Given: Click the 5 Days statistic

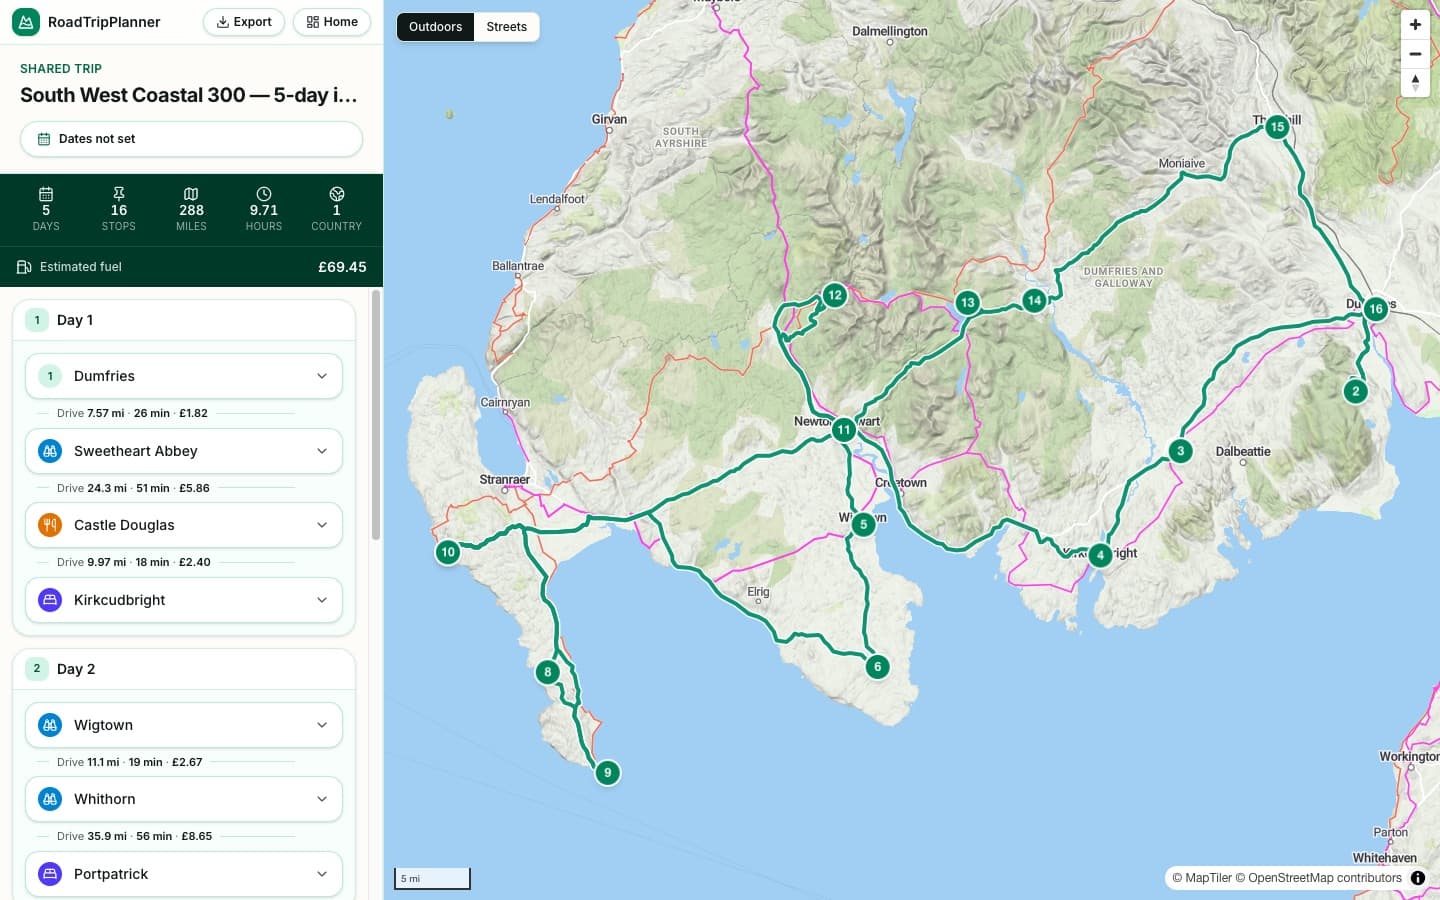Looking at the screenshot, I should 46,209.
